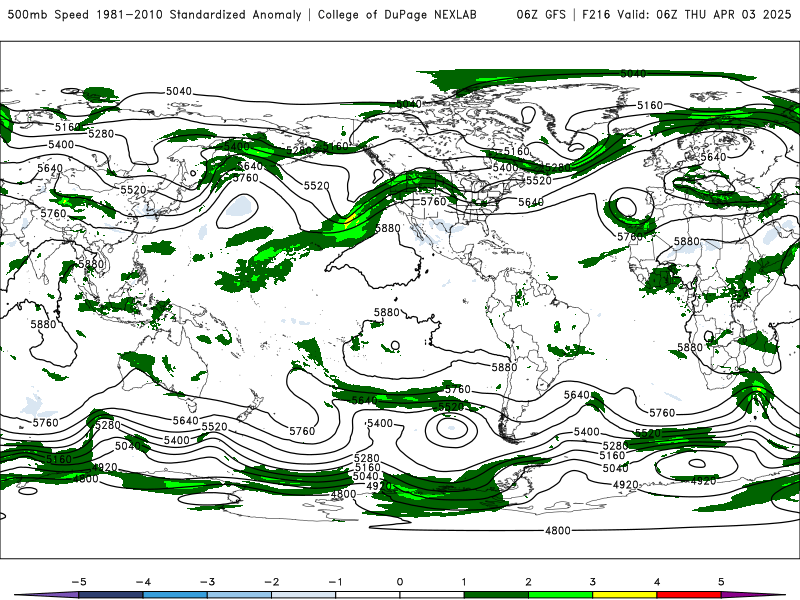
Task: Click the blue -4 to -3 colorbar segment
Action: 175,595
